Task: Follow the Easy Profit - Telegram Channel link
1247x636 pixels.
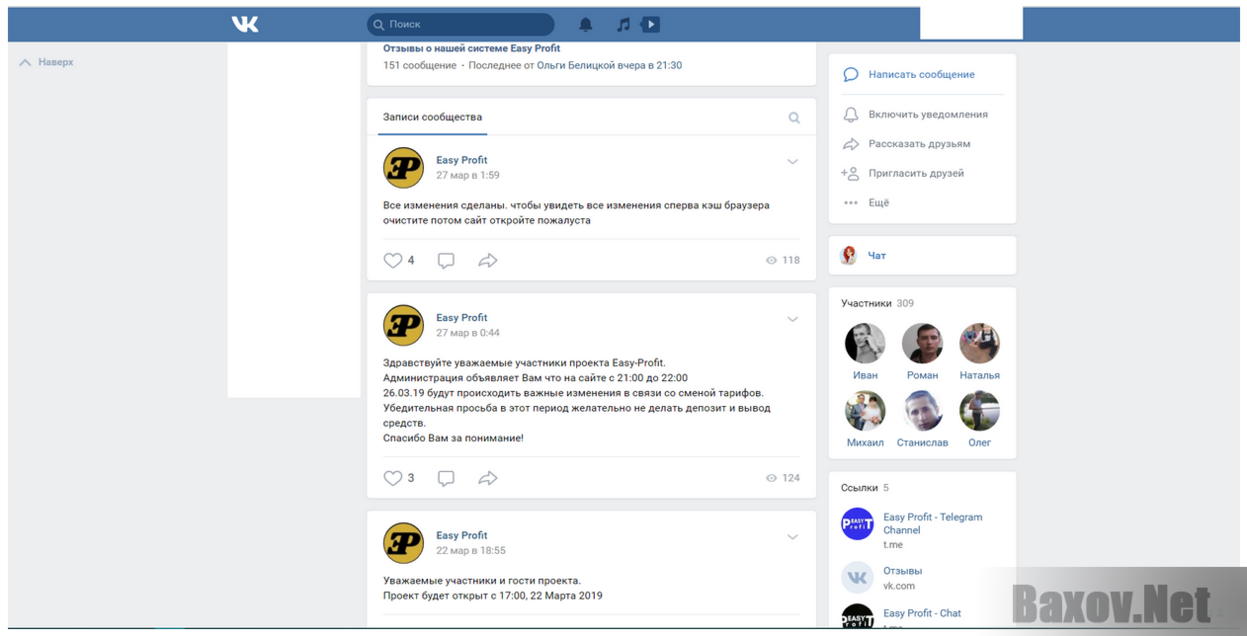Action: click(932, 524)
